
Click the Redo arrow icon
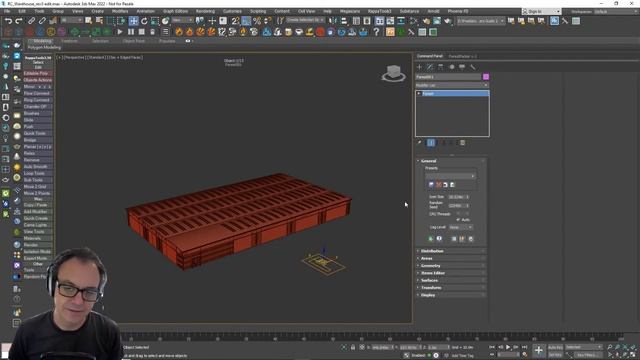(19, 21)
